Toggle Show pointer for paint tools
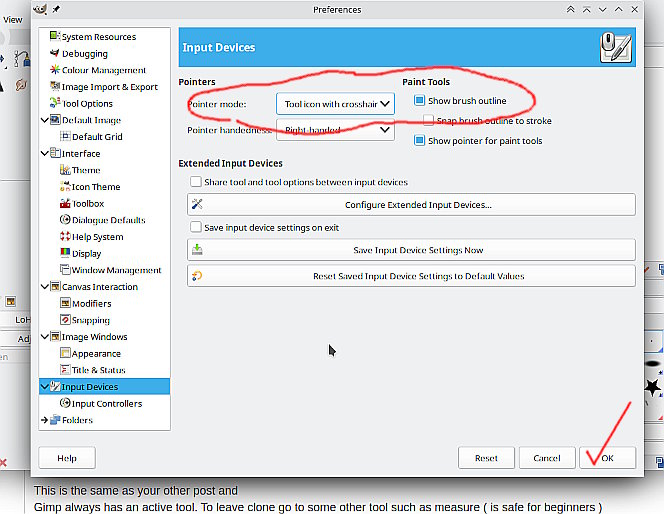 [x=419, y=141]
